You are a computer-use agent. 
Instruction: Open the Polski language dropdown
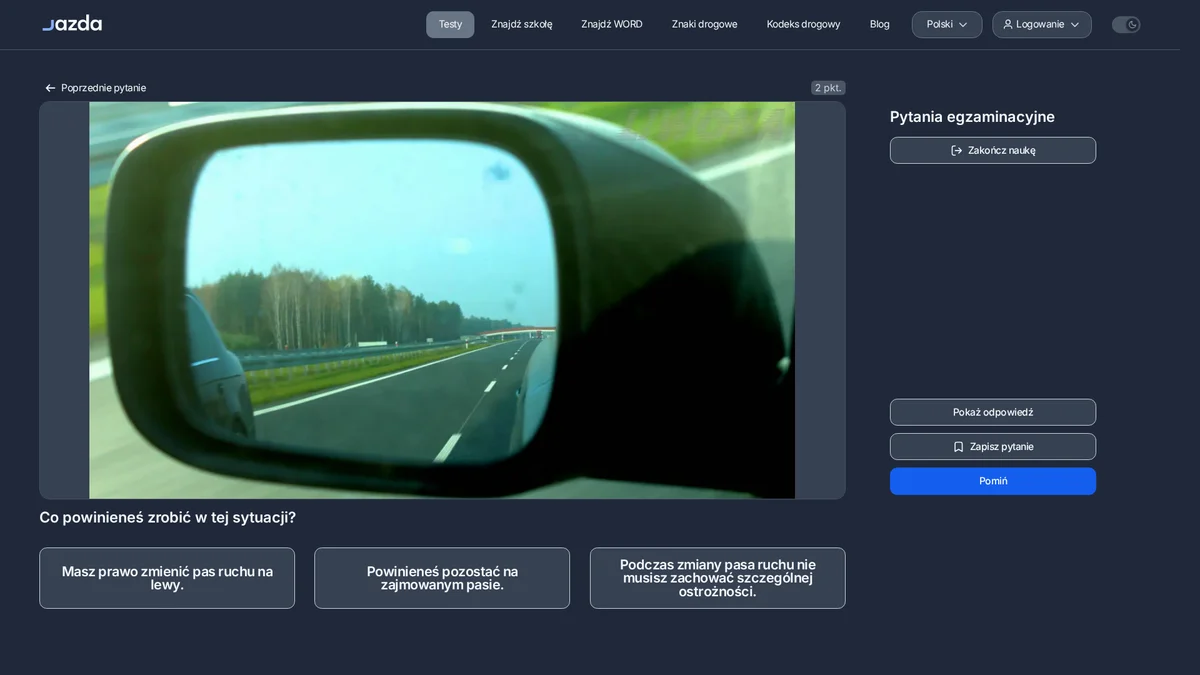(x=947, y=24)
